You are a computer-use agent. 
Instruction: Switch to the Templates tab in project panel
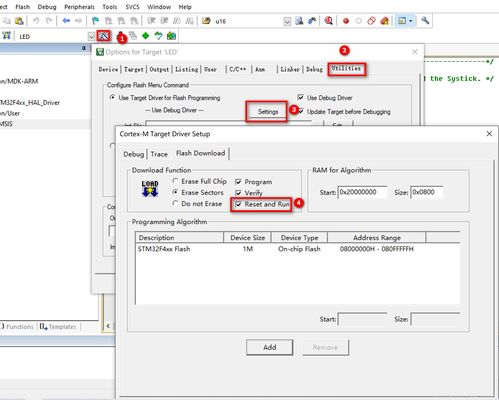point(58,327)
